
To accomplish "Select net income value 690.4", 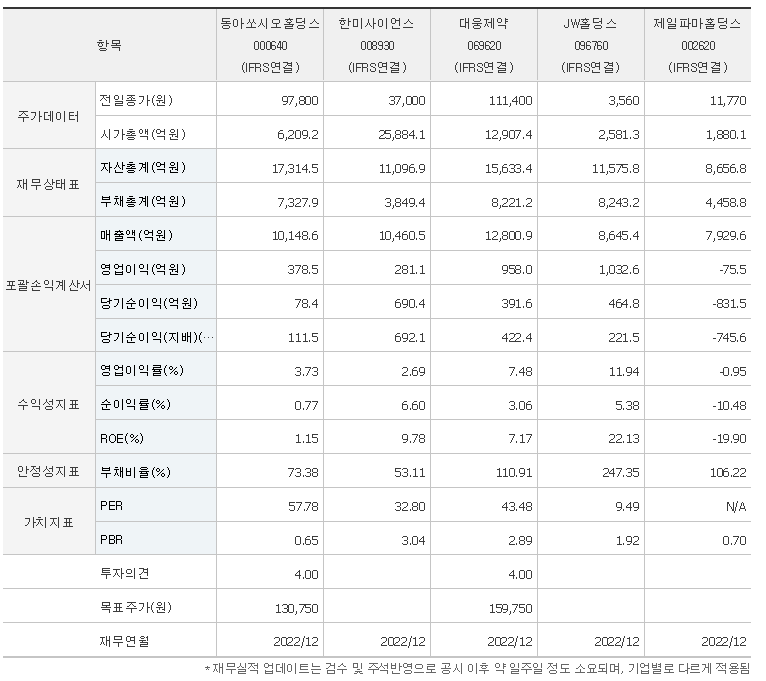I will [x=409, y=304].
